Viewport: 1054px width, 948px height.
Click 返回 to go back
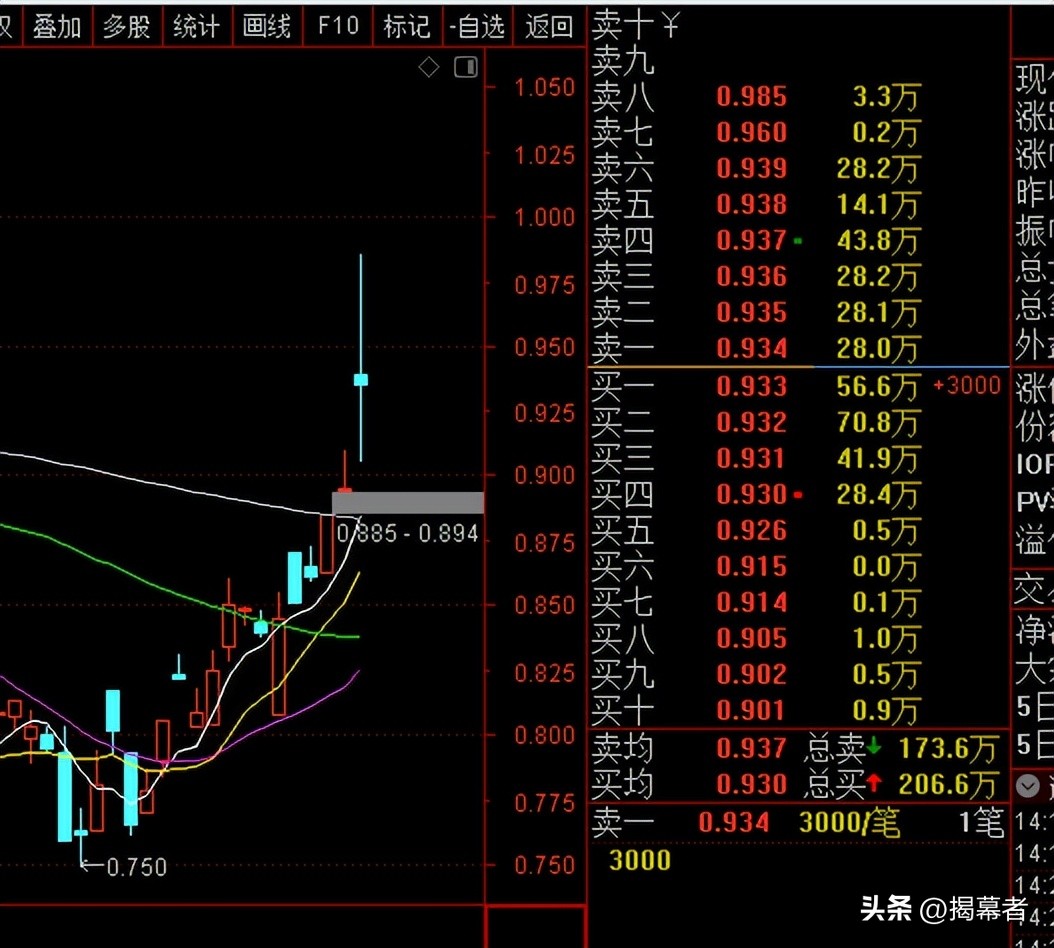[549, 27]
